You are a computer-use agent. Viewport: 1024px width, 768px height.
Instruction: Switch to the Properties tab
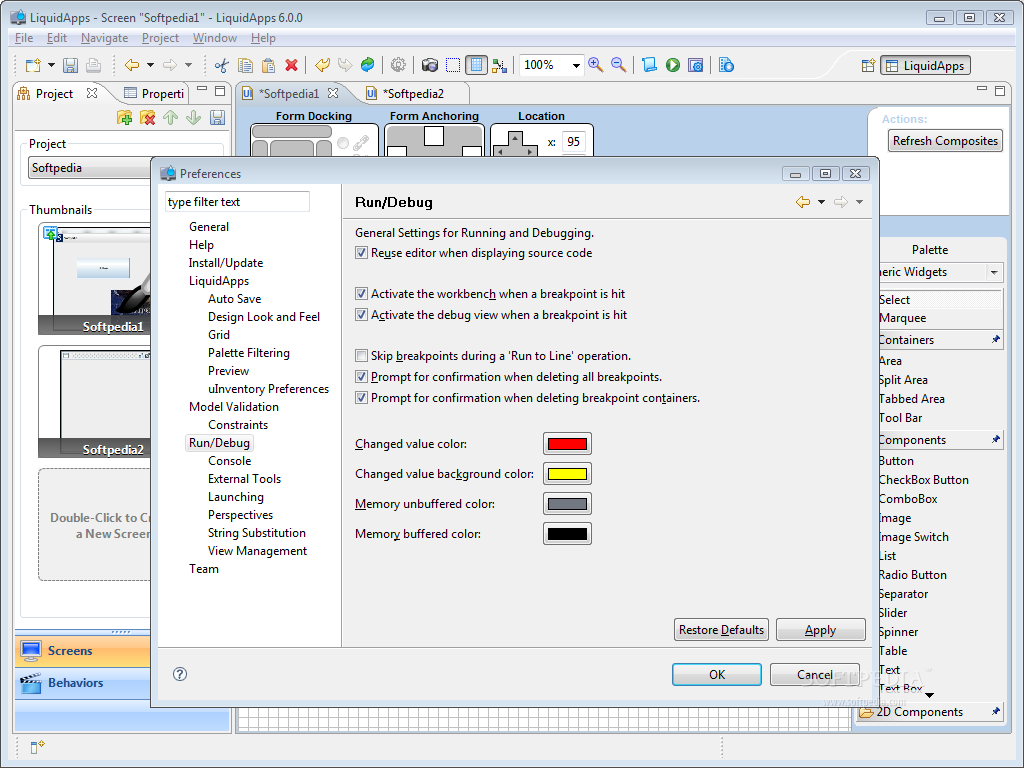point(154,93)
